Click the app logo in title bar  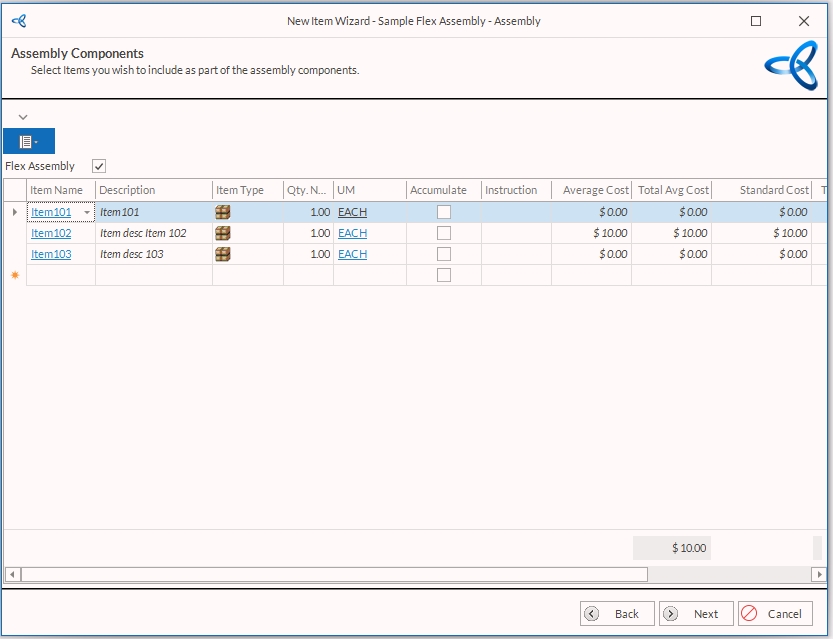[x=19, y=21]
